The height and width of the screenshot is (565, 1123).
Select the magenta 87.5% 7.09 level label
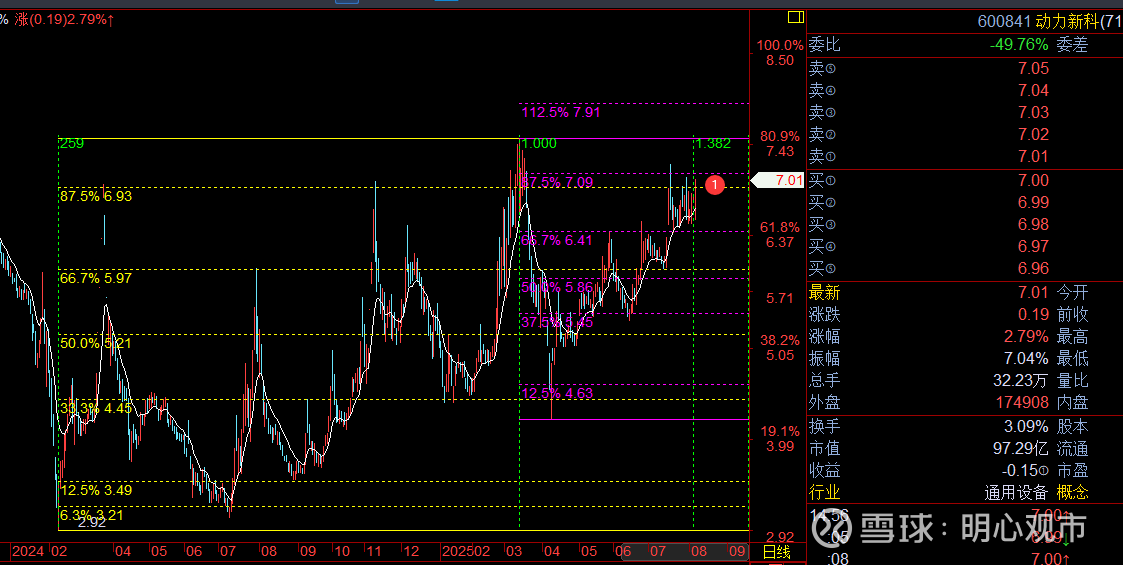(x=557, y=183)
